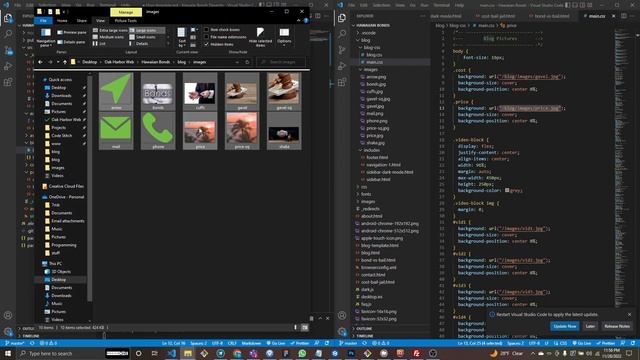The height and width of the screenshot is (360, 640).
Task: Open Release Notes from update notification
Action: (x=617, y=326)
